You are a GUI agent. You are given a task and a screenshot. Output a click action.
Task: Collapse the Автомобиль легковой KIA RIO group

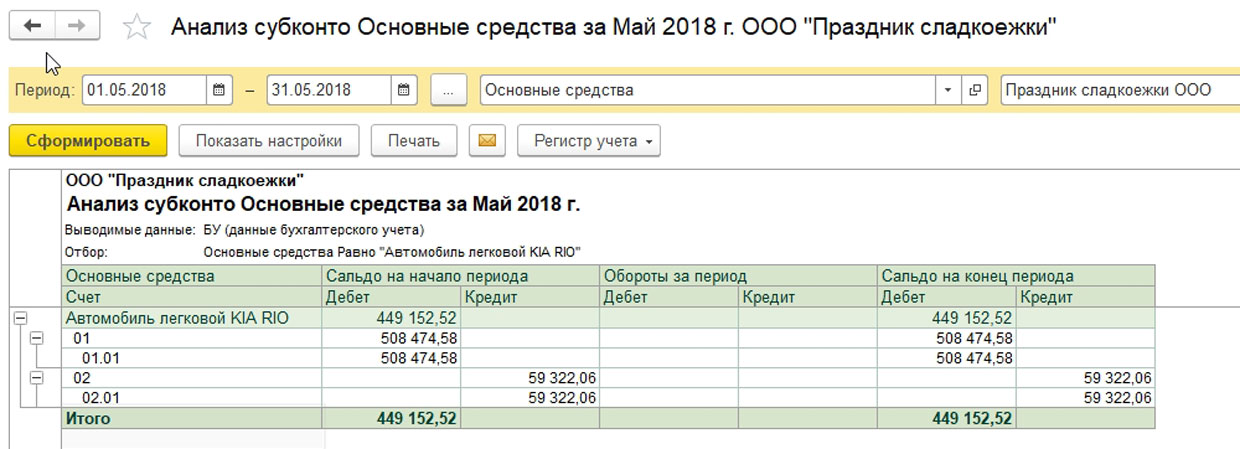[x=18, y=318]
